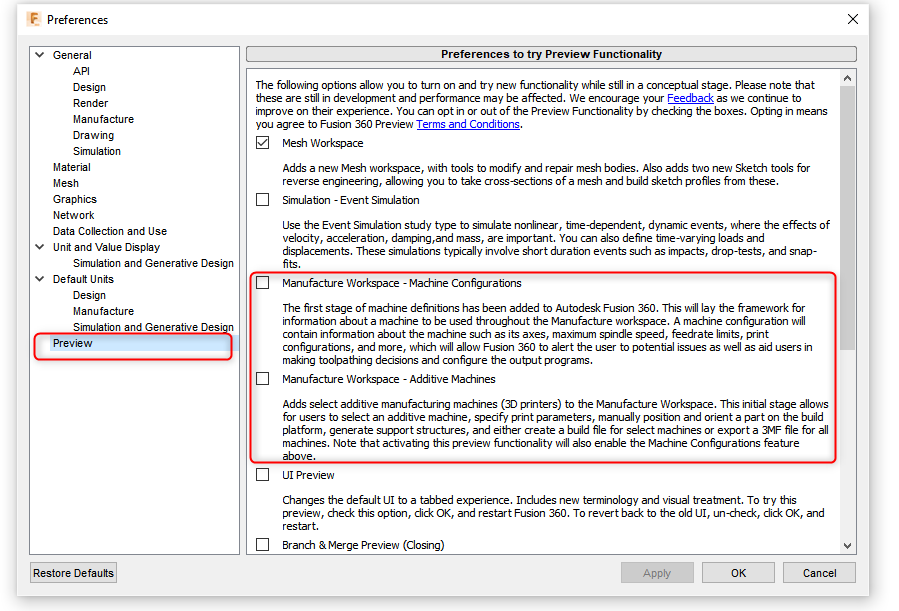
Task: Select API under General
Action: [81, 71]
